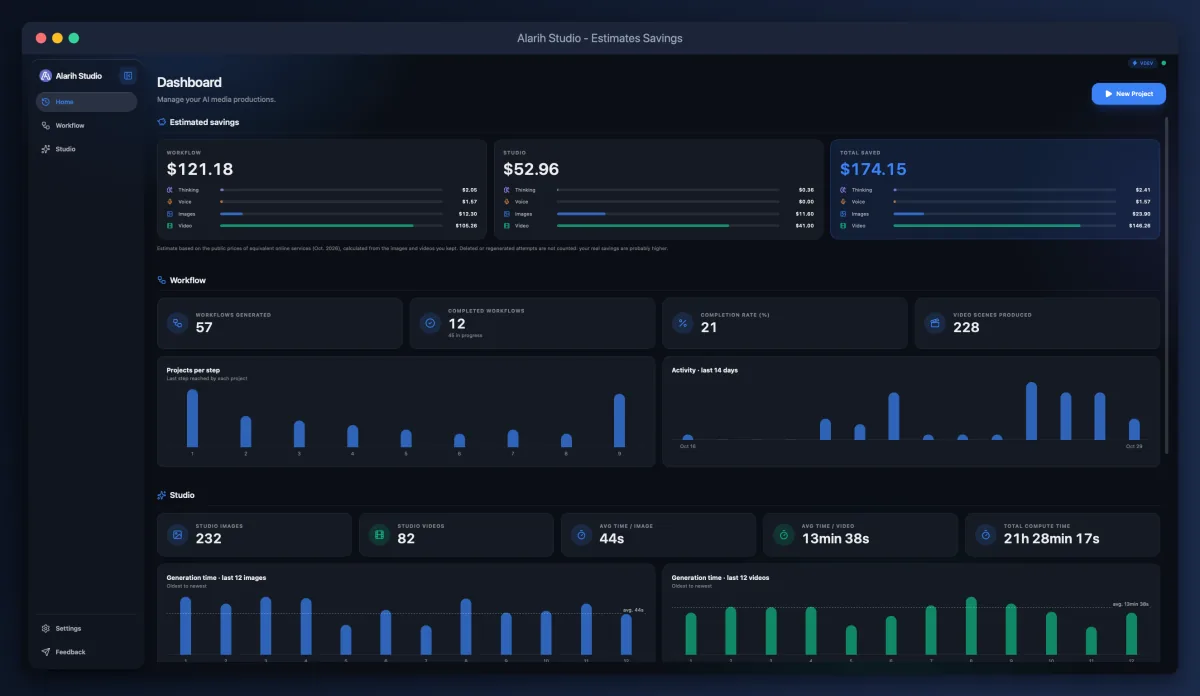Click the Avg Time / Image timer icon
Viewport: 1200px width, 696px height.
581,535
